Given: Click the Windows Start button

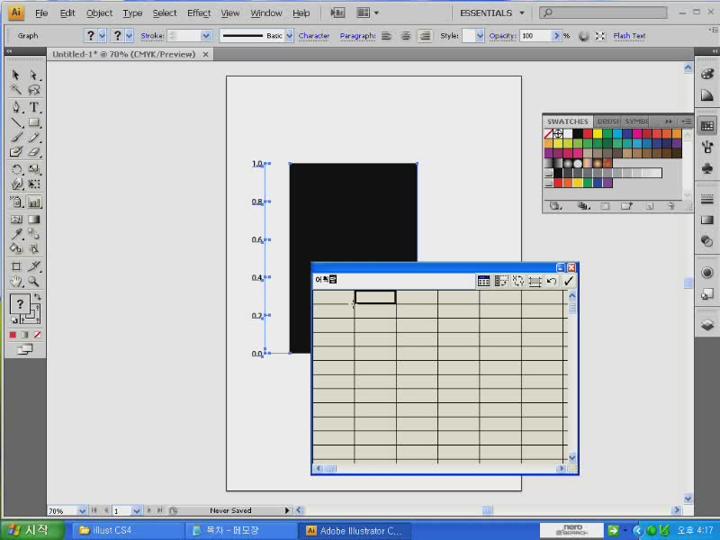Looking at the screenshot, I should (x=32, y=530).
